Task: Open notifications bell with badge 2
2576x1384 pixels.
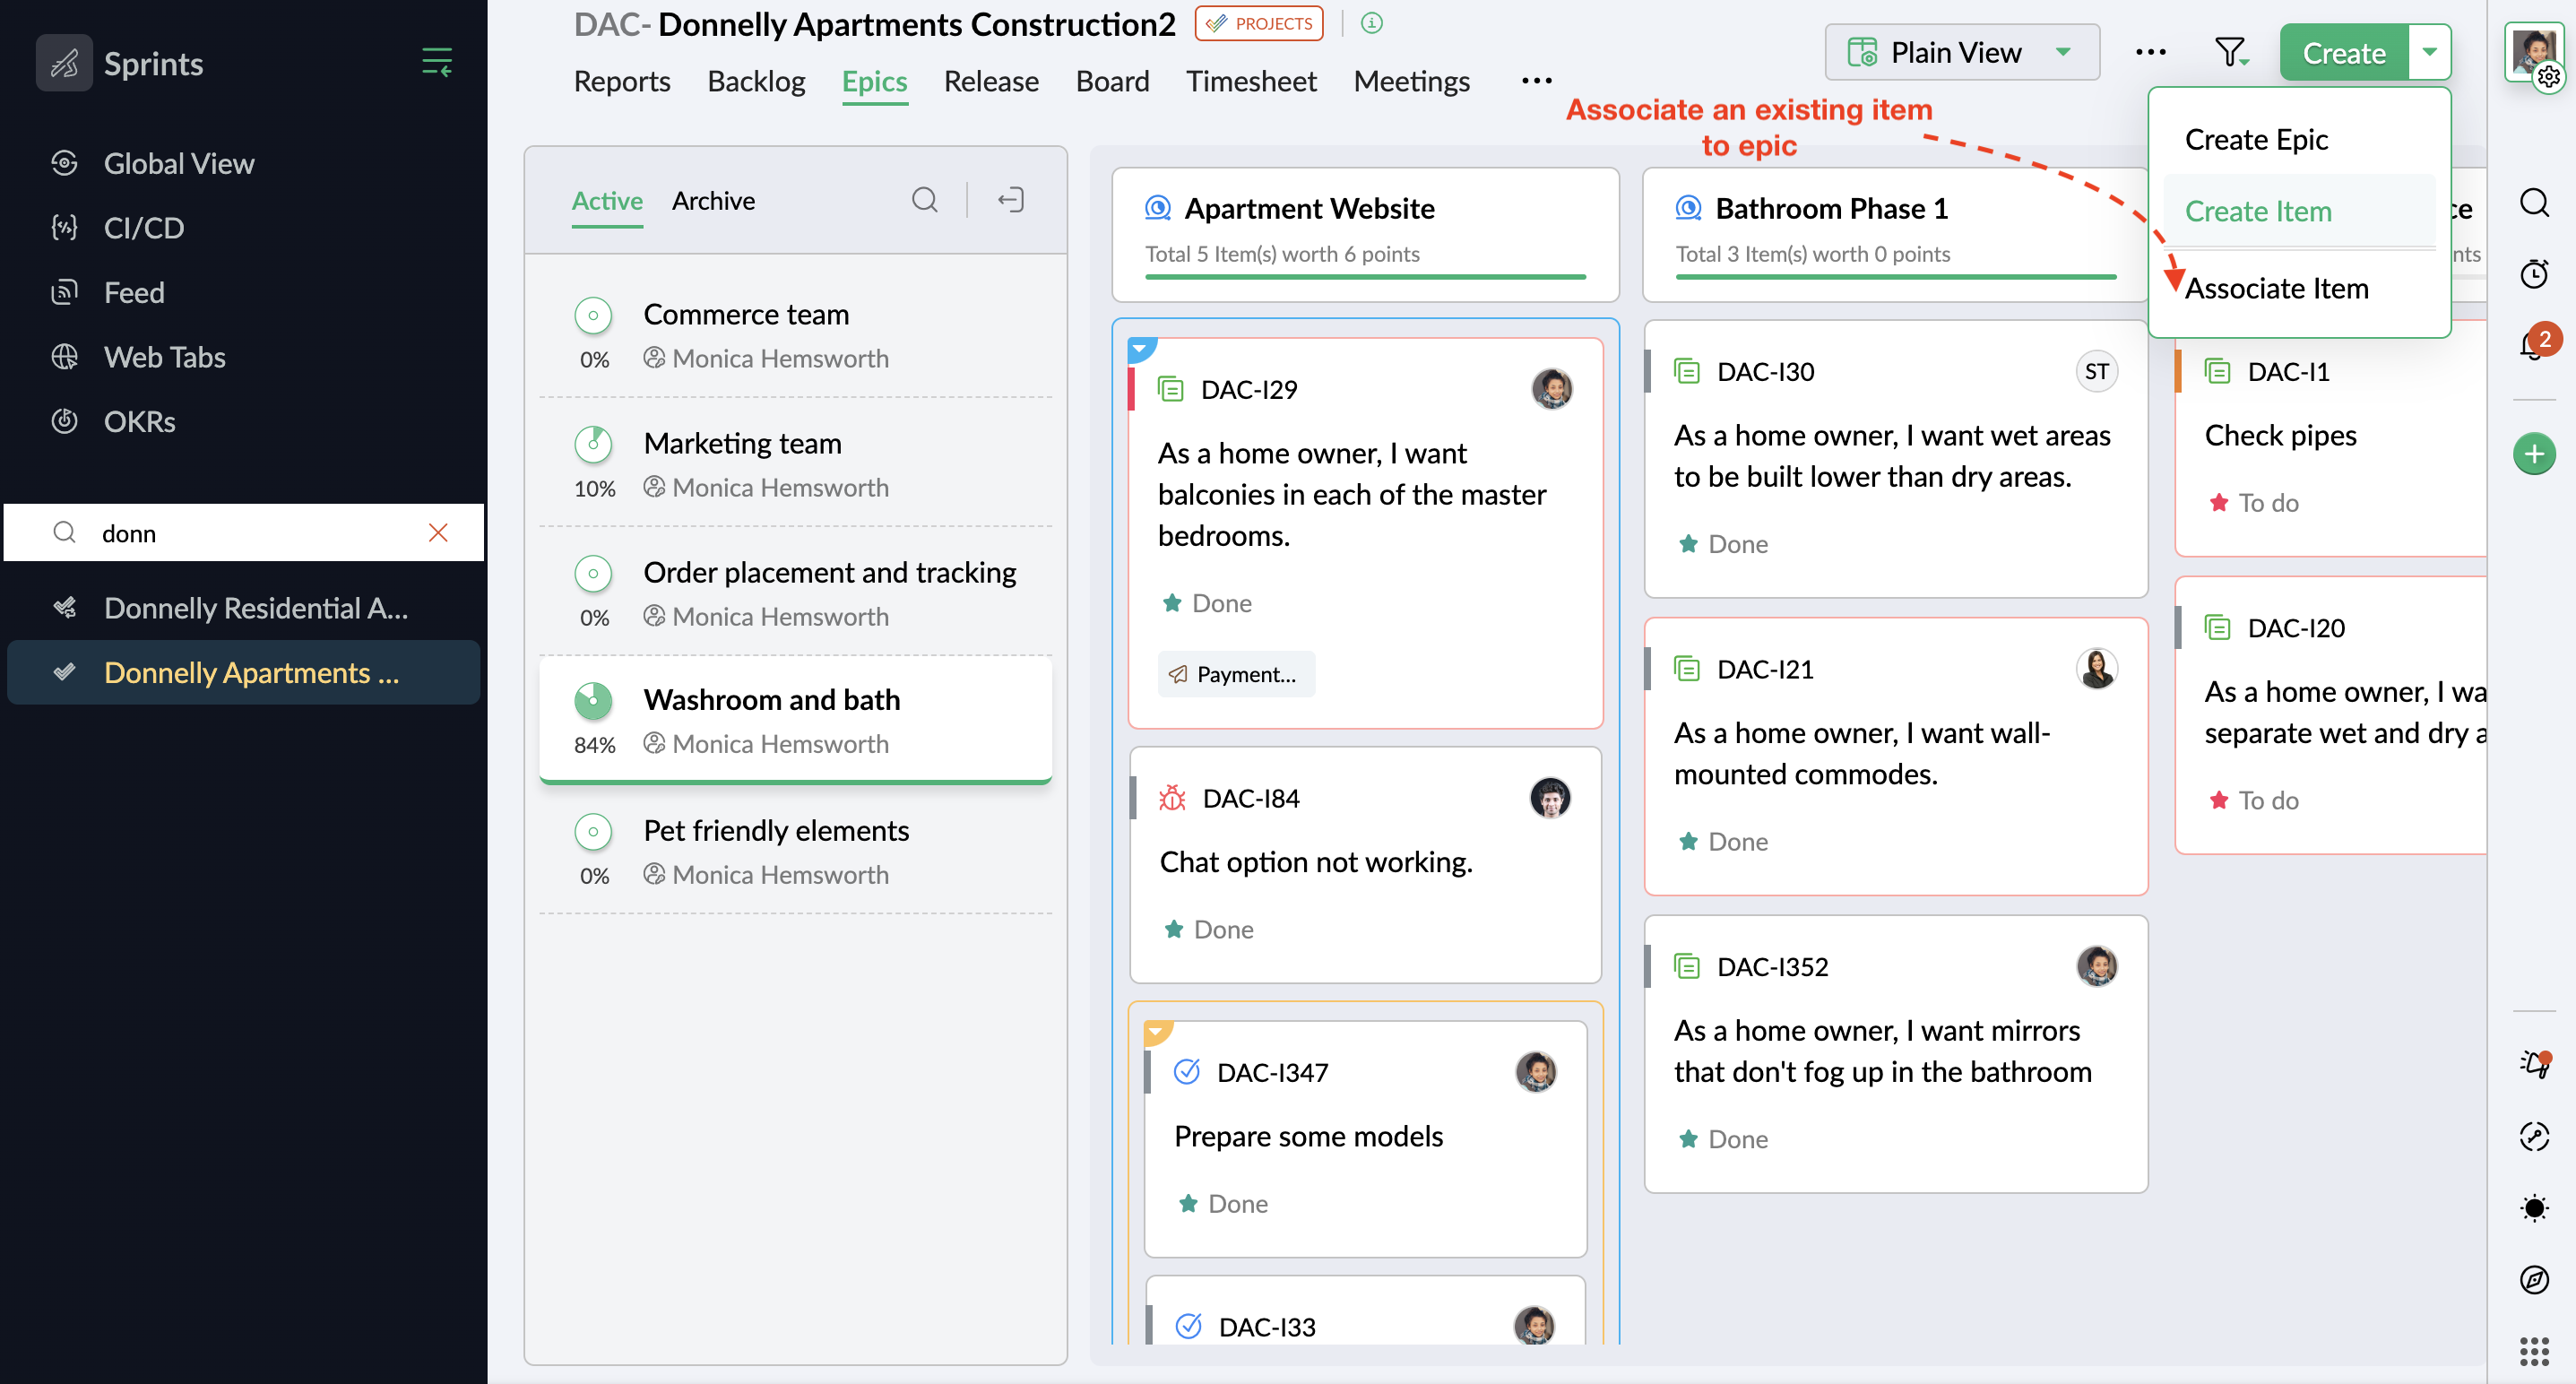Action: click(2531, 346)
